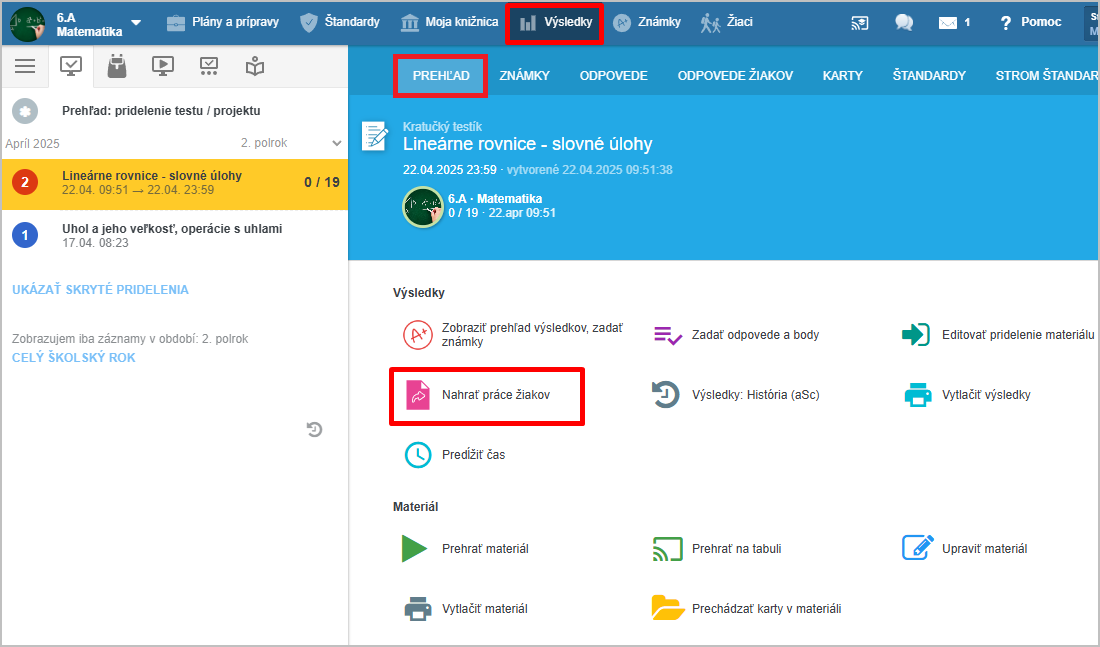Click the Celý školský rok link
Viewport: 1100px width, 647px height.
[74, 358]
